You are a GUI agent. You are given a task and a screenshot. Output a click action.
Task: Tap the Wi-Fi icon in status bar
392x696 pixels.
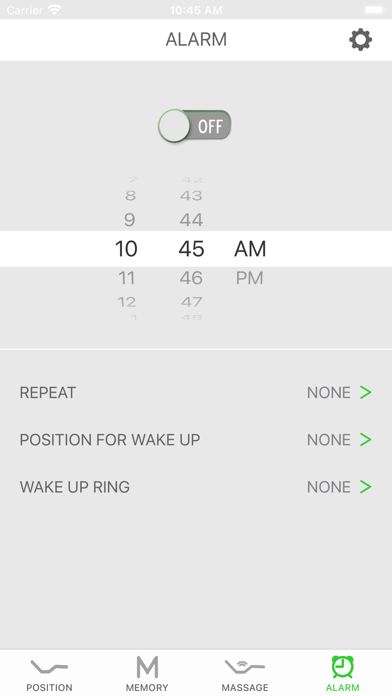coord(55,10)
